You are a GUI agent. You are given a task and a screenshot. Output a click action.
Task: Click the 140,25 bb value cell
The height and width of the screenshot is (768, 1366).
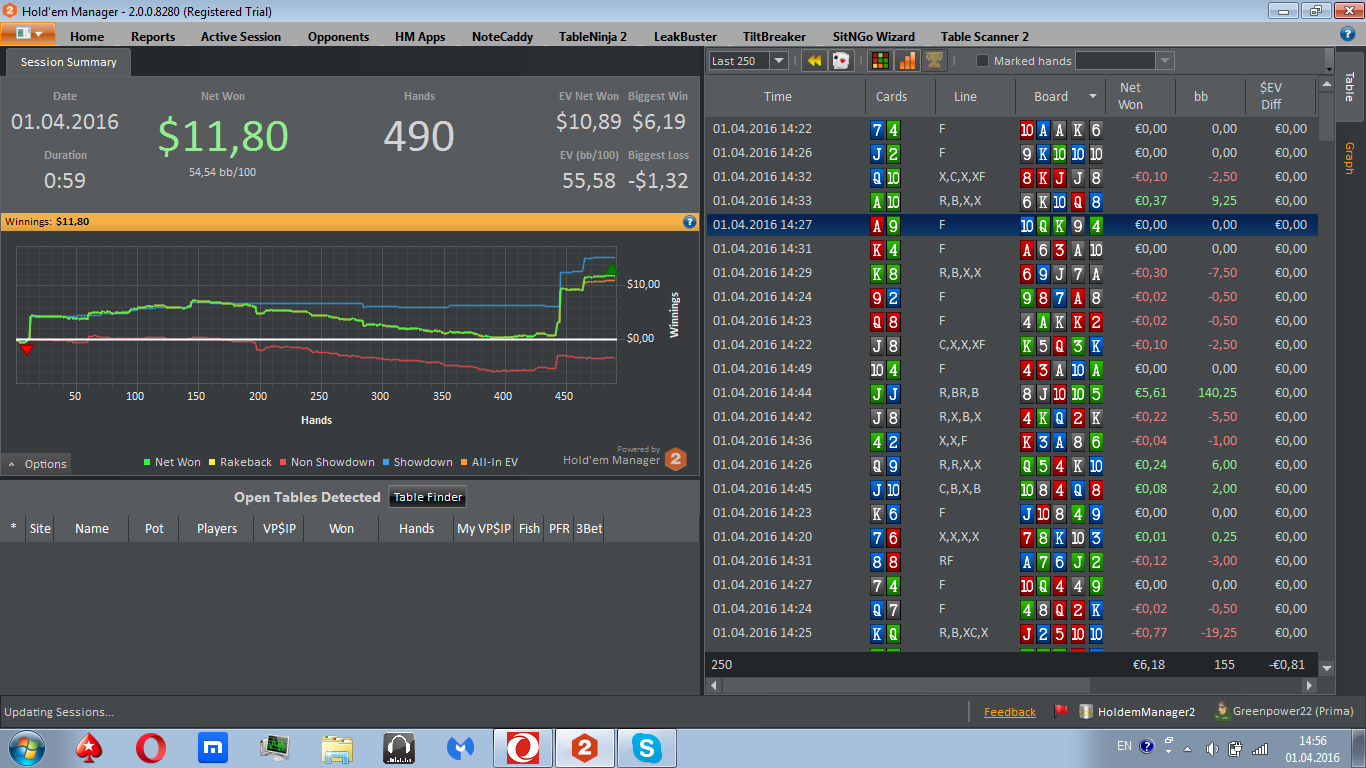(x=1217, y=393)
